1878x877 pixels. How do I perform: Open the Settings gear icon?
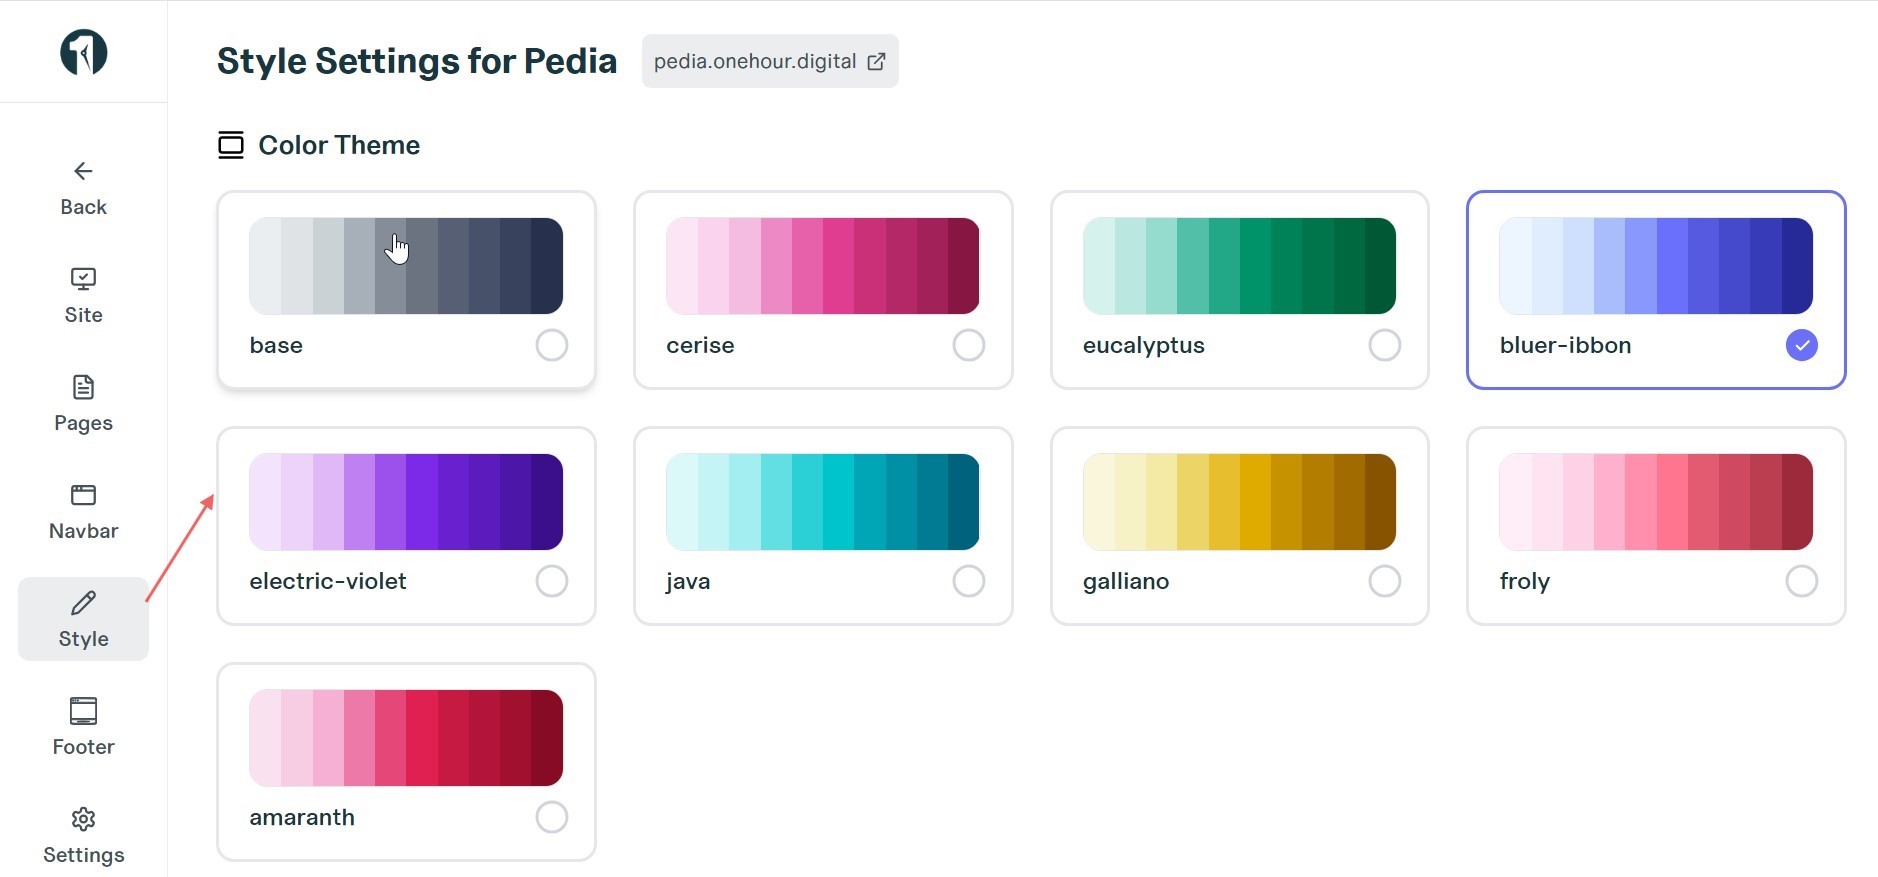coord(83,819)
